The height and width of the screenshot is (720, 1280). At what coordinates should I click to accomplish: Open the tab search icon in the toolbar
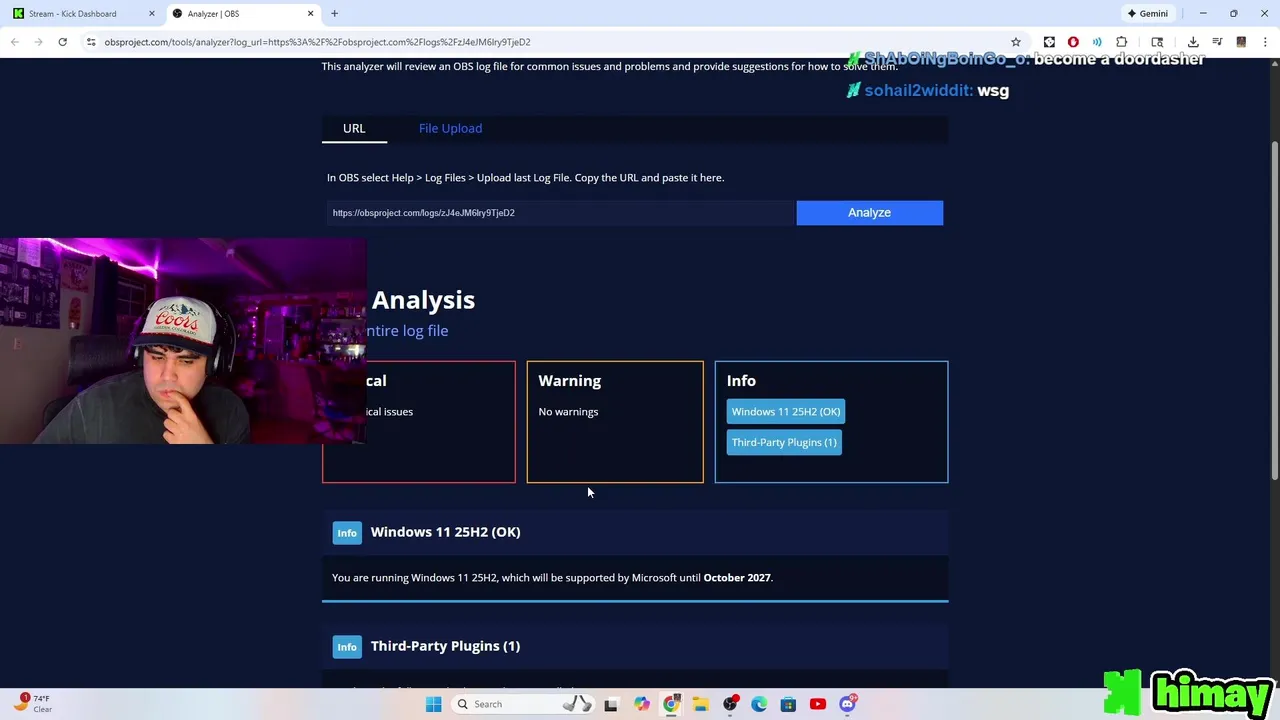point(1157,42)
